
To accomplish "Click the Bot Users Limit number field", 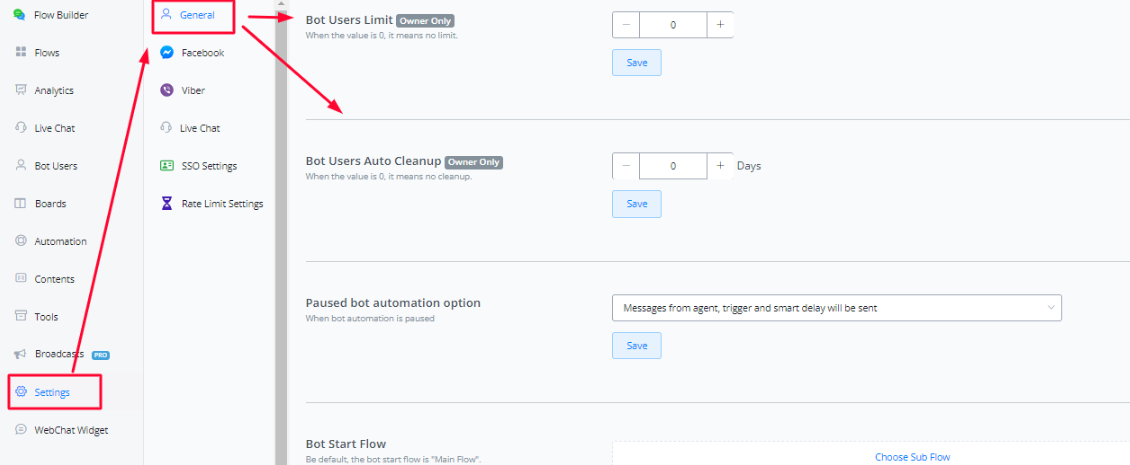I will pos(673,25).
